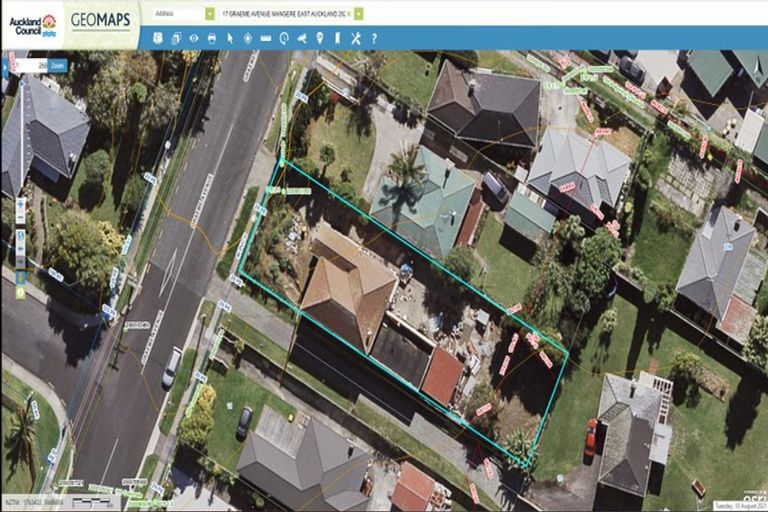Click the blue circular navigation icon
This screenshot has height=512, width=768.
(x=21, y=237)
